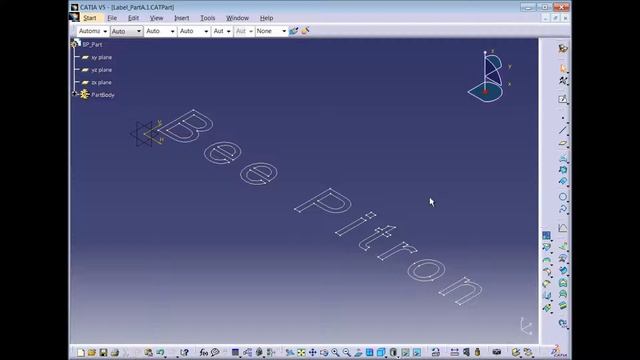Save the part with floppy disk icon

[x=103, y=352]
